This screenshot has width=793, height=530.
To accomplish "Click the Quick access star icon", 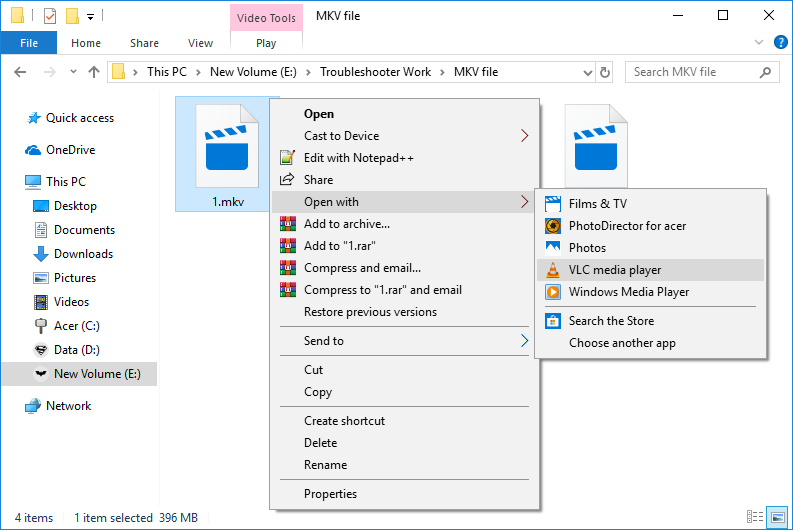I will (33, 118).
